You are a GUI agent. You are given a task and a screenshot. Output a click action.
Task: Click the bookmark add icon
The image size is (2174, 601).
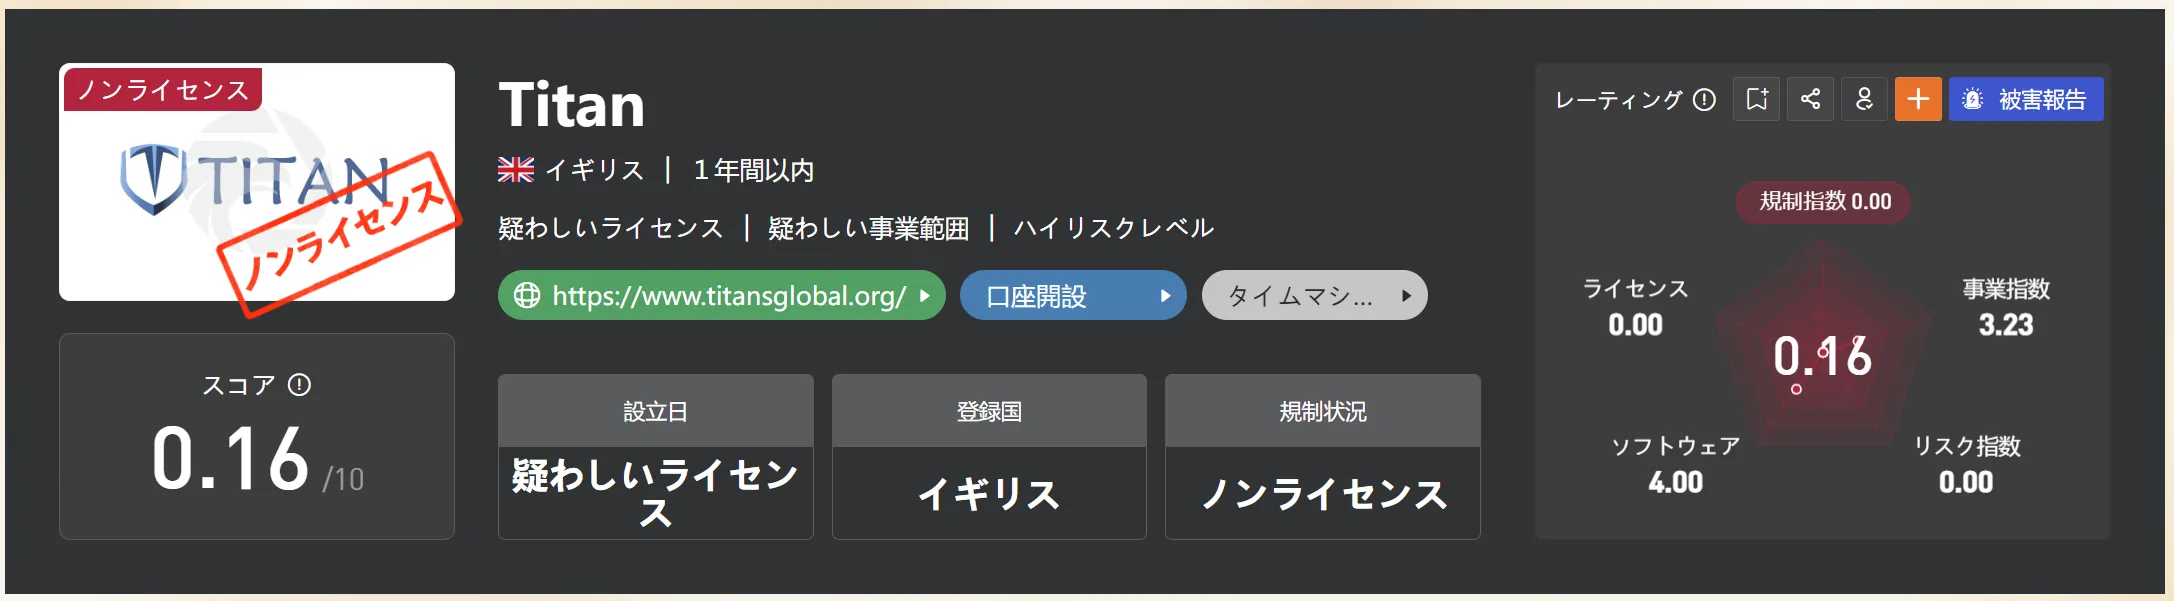click(1756, 99)
